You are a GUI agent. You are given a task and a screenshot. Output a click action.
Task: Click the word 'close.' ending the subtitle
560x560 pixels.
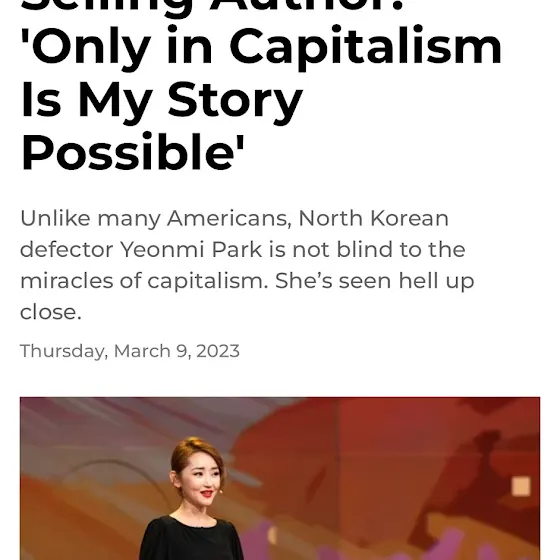(51, 312)
